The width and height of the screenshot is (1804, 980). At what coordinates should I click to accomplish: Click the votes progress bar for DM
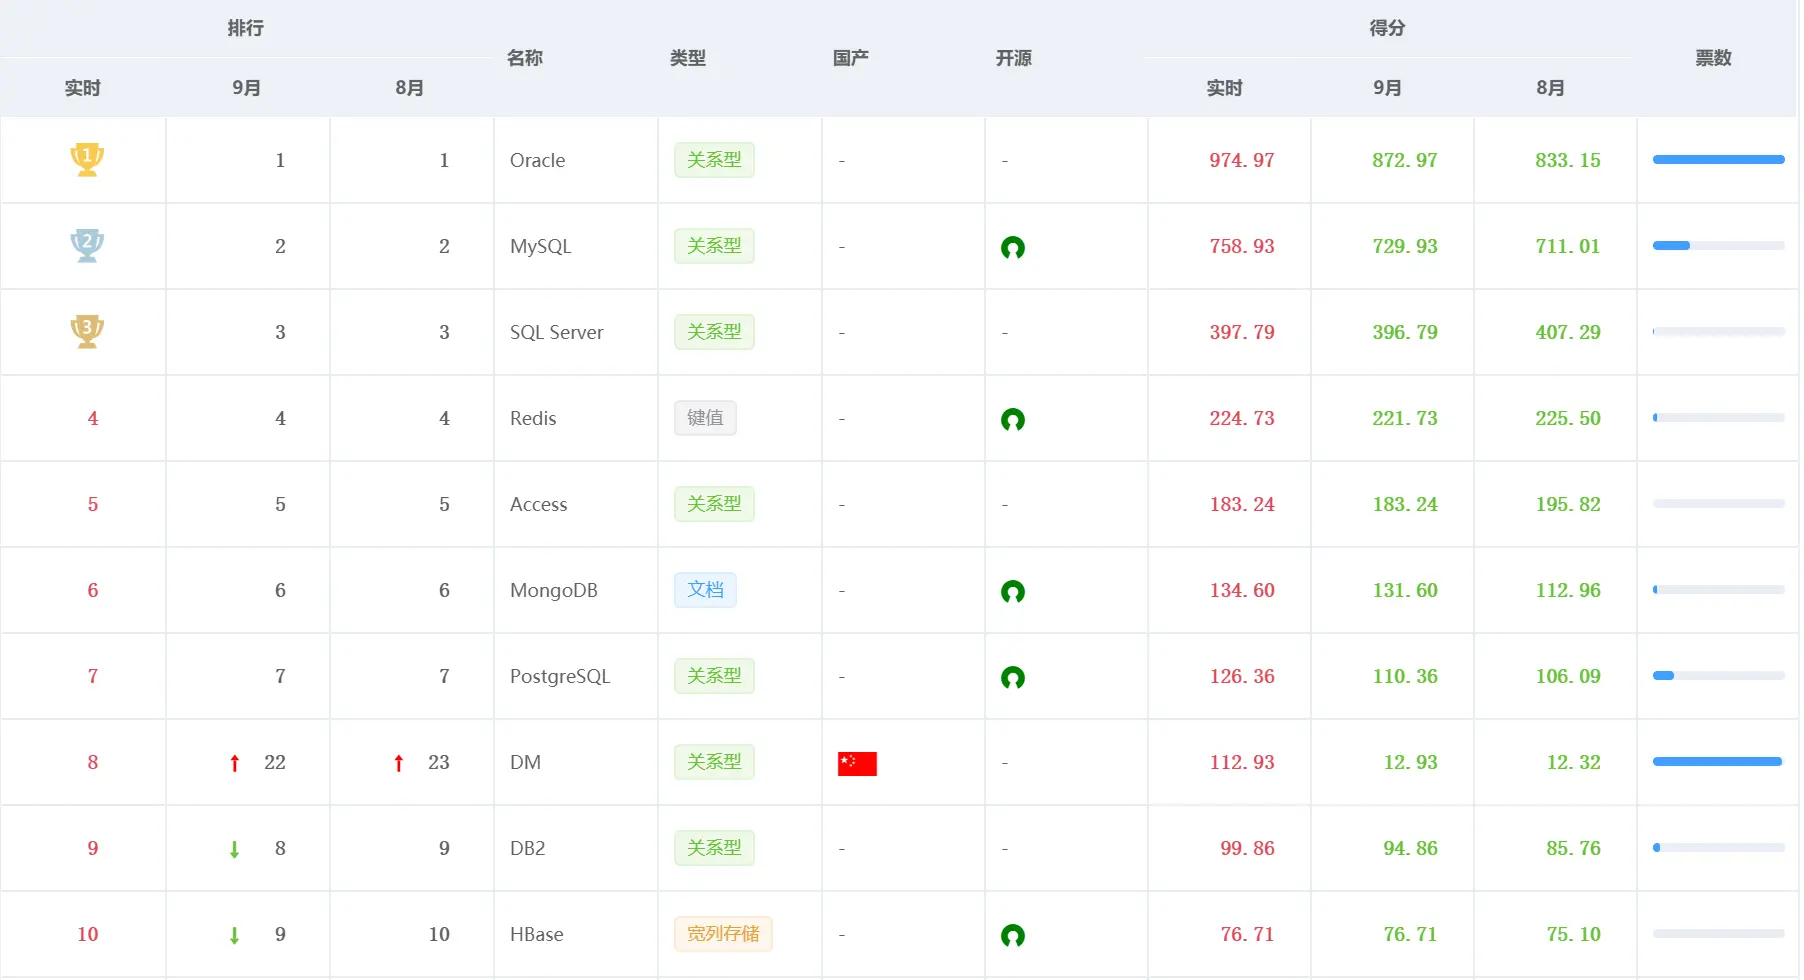pos(1718,762)
